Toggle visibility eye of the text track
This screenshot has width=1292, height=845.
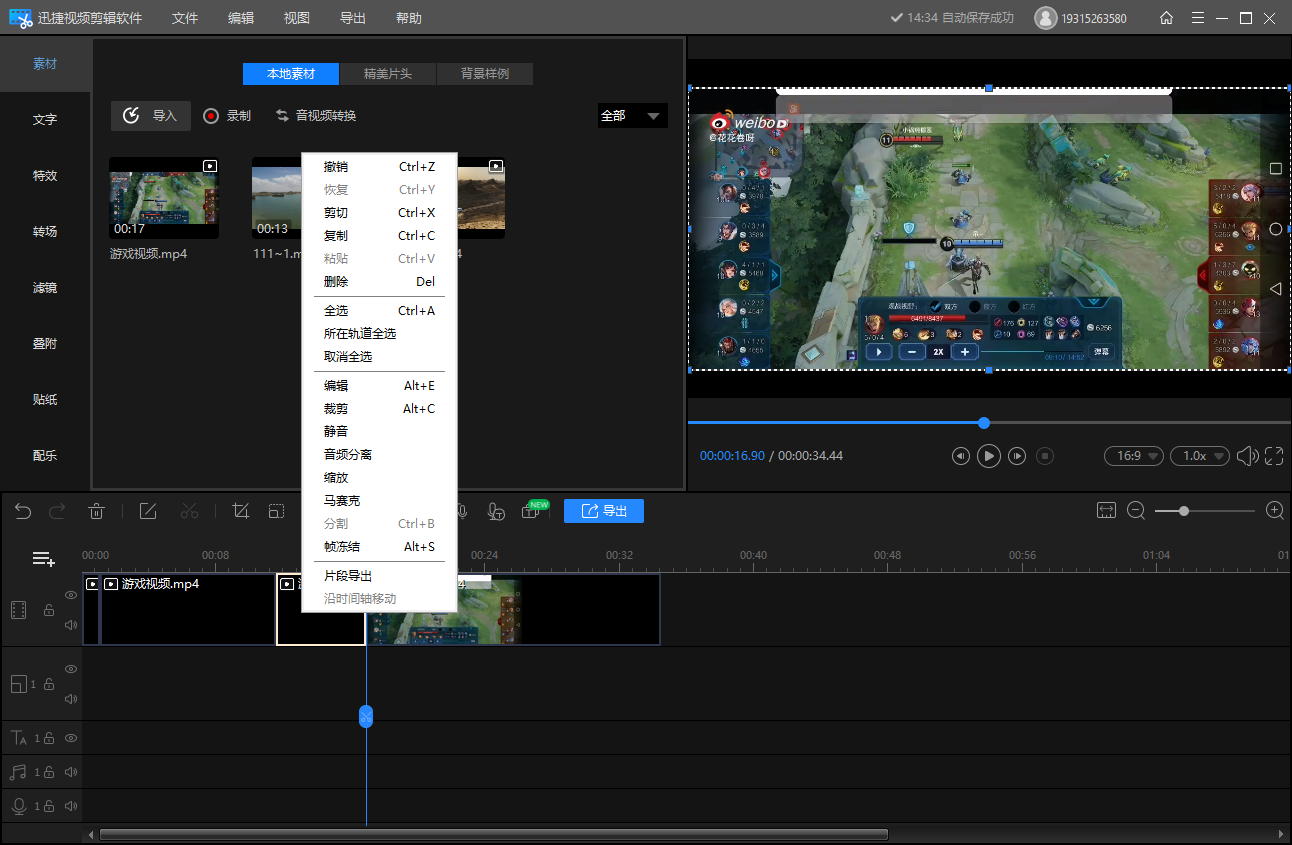[x=71, y=738]
